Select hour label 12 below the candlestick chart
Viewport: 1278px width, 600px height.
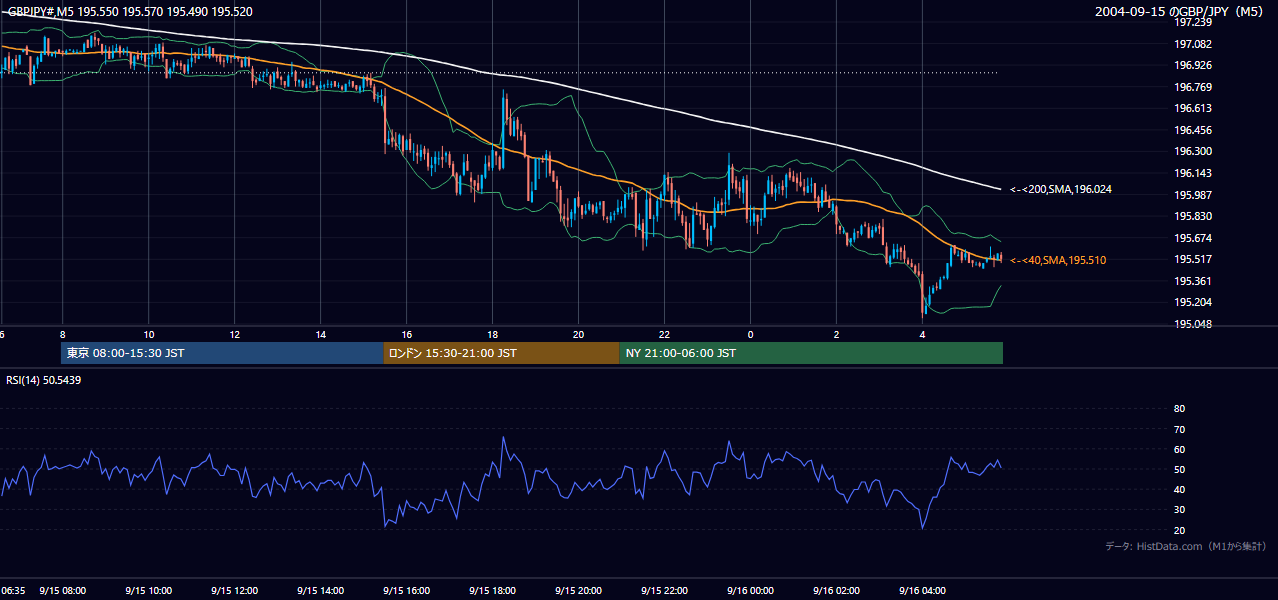click(x=234, y=334)
